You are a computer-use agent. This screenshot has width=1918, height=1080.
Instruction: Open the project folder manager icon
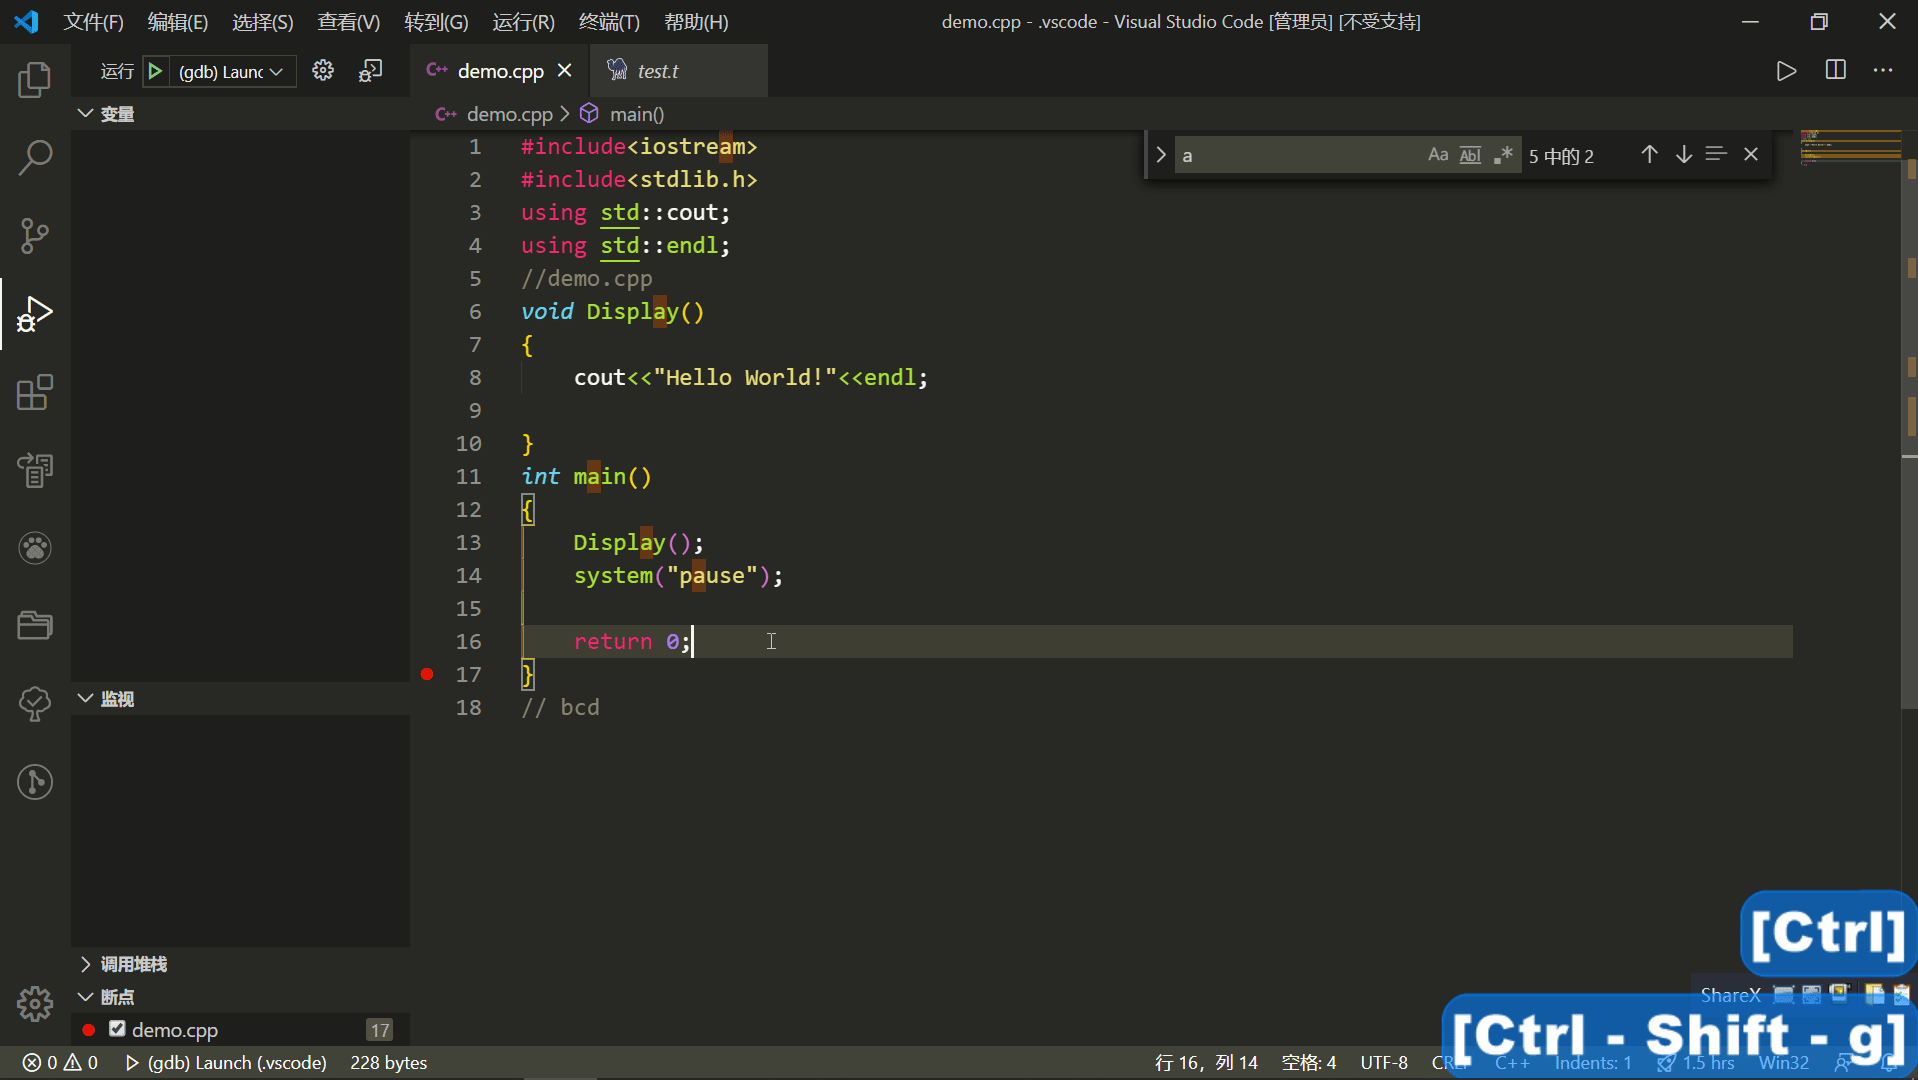tap(35, 626)
